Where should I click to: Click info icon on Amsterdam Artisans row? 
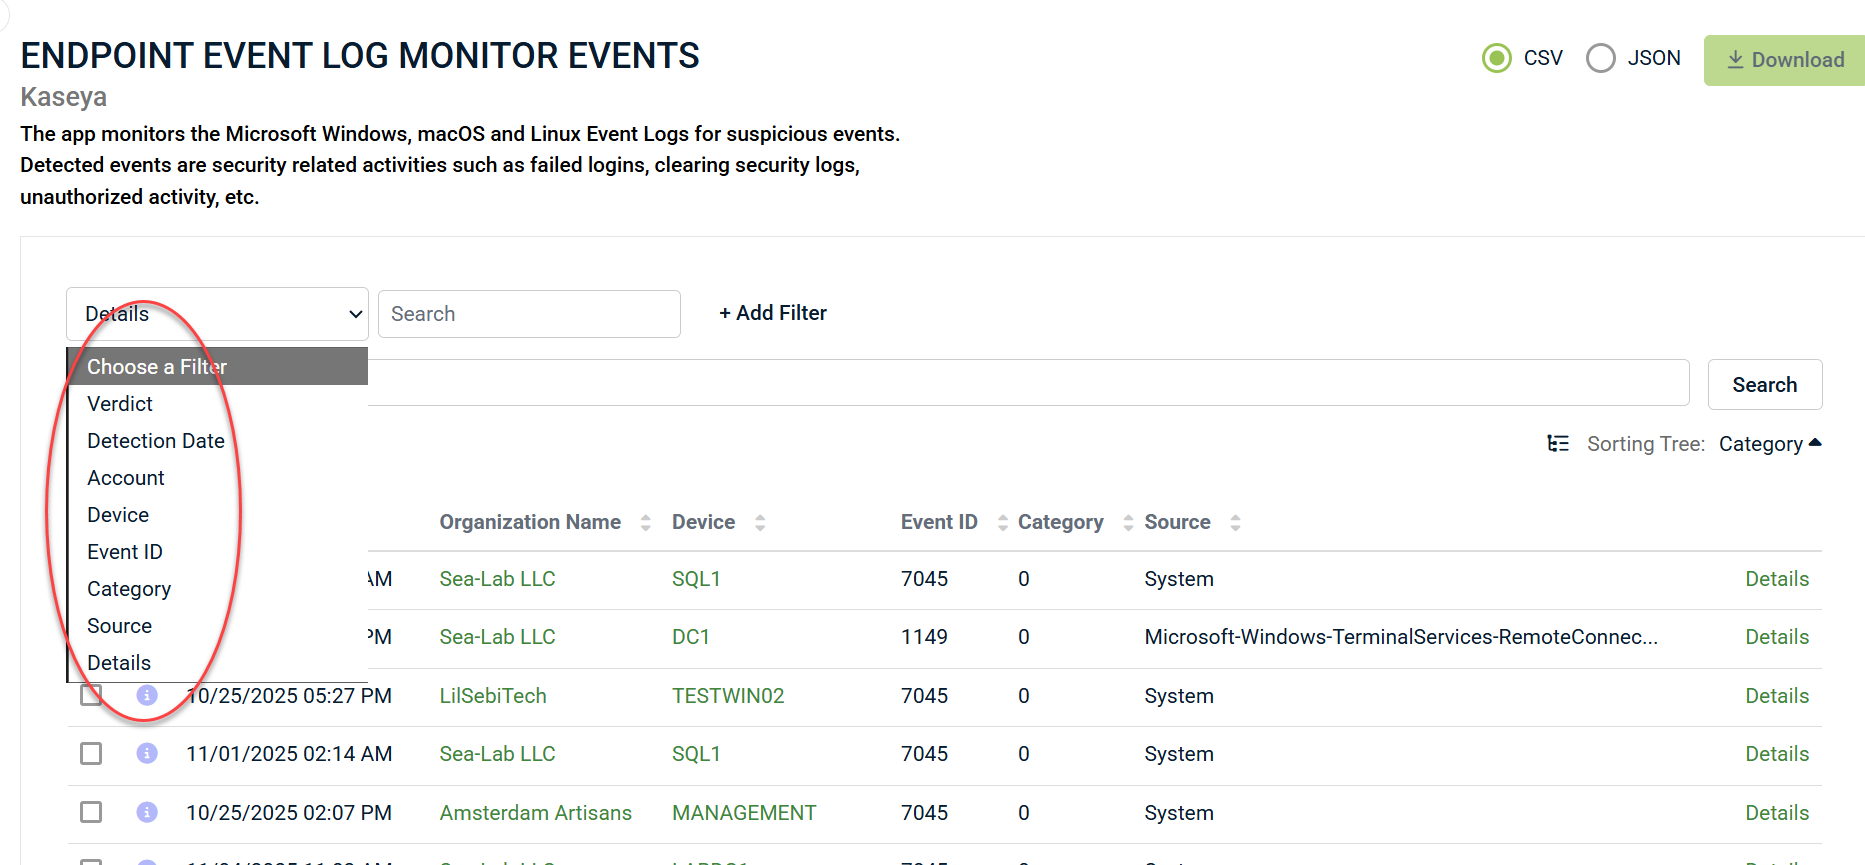[x=147, y=812]
